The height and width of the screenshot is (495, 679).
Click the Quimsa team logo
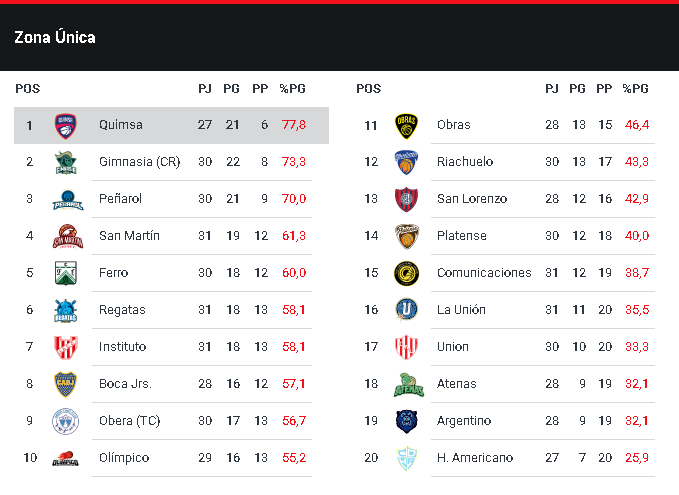(66, 125)
